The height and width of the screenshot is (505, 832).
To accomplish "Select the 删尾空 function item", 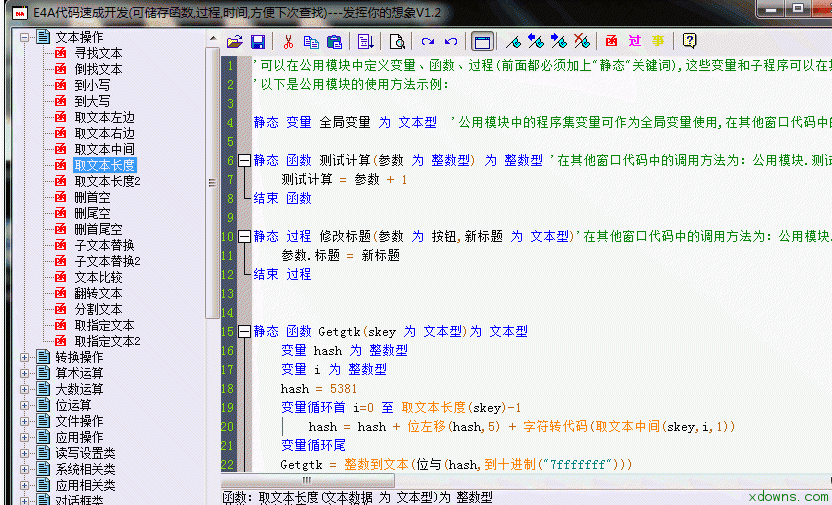I will pos(92,213).
